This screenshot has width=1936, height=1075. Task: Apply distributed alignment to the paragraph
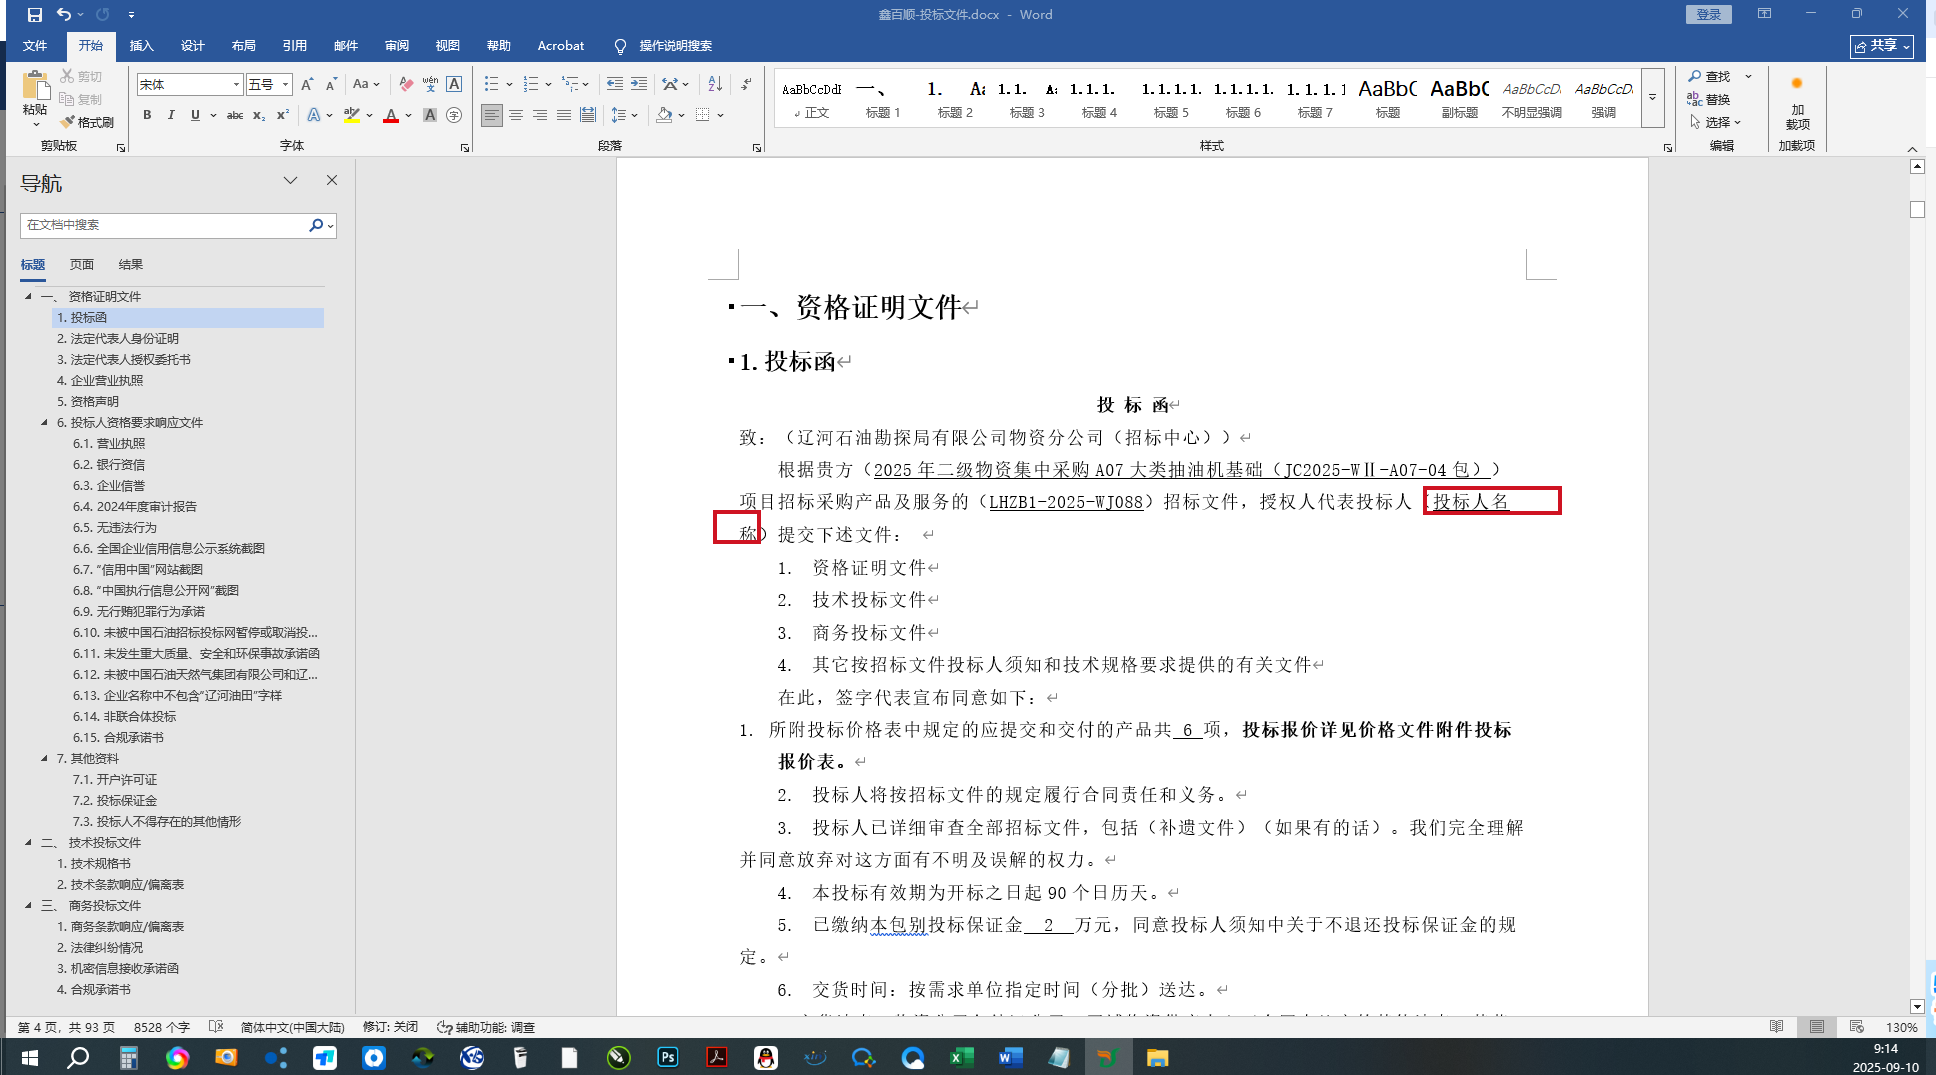588,115
